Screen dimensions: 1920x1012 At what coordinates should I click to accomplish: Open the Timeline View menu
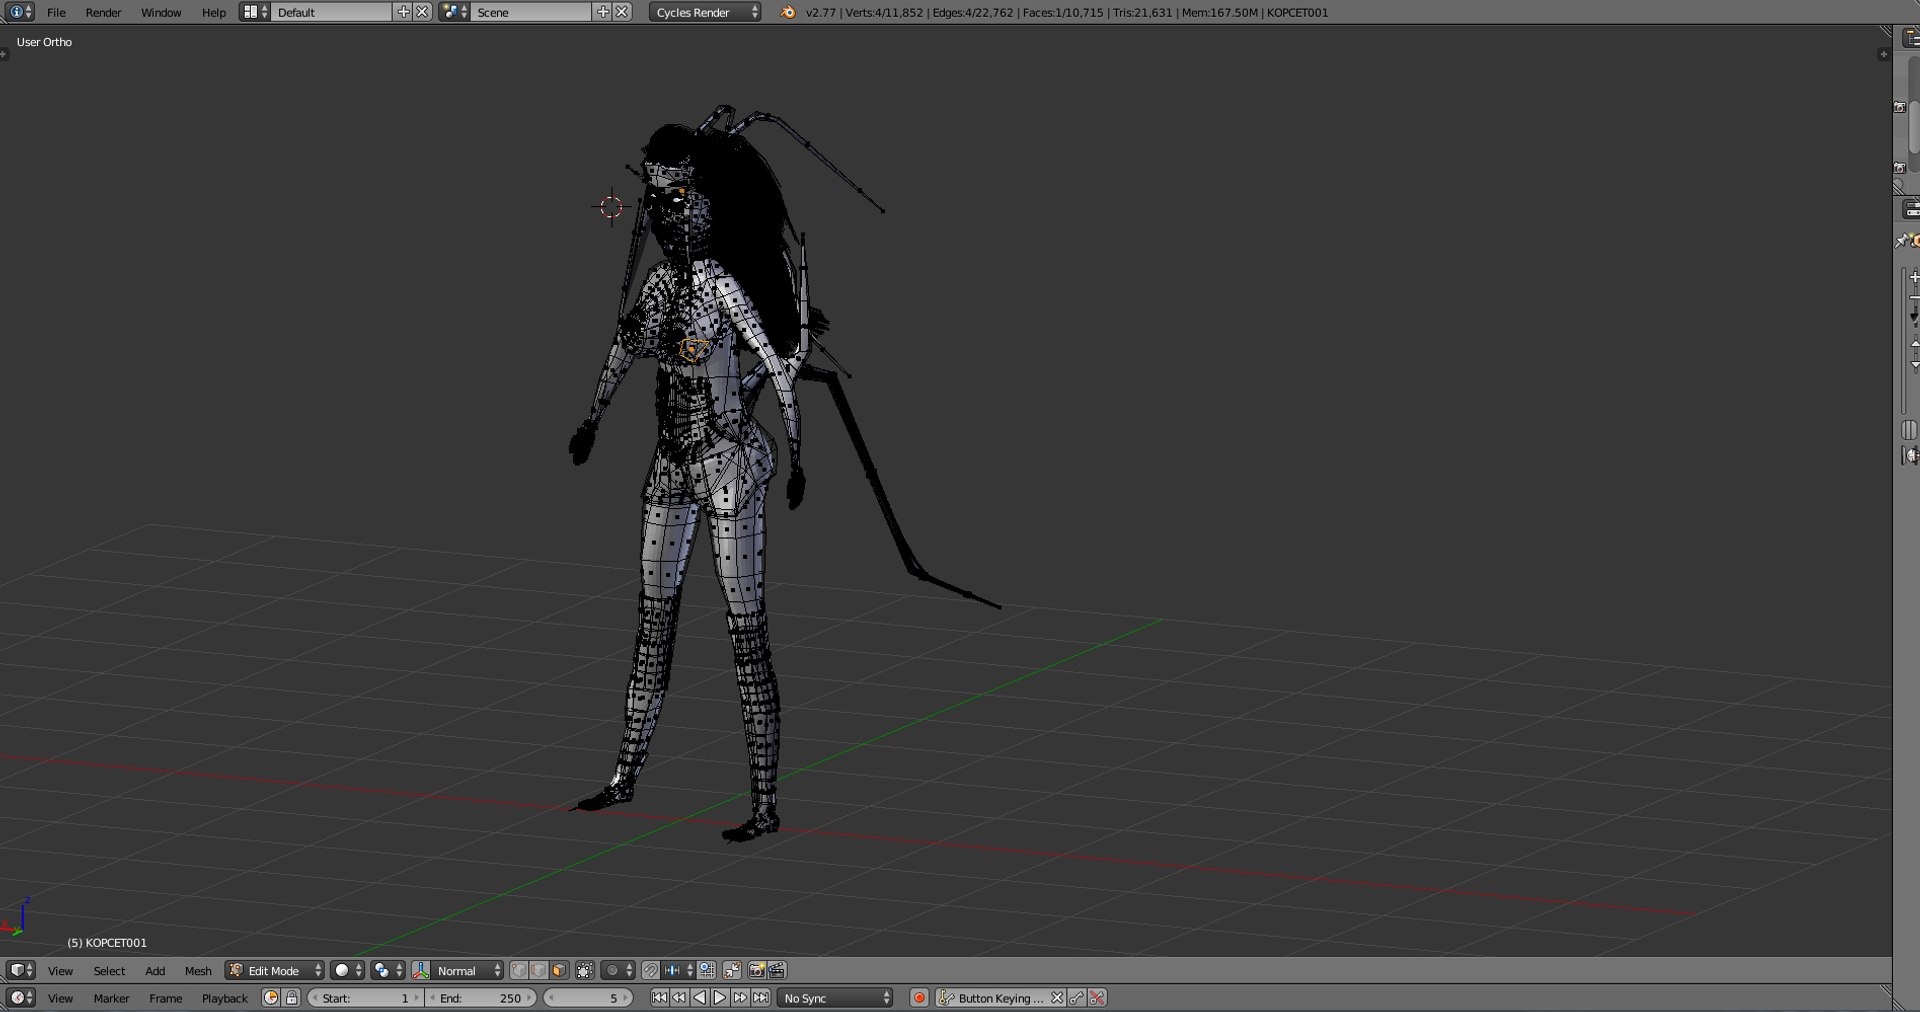60,998
